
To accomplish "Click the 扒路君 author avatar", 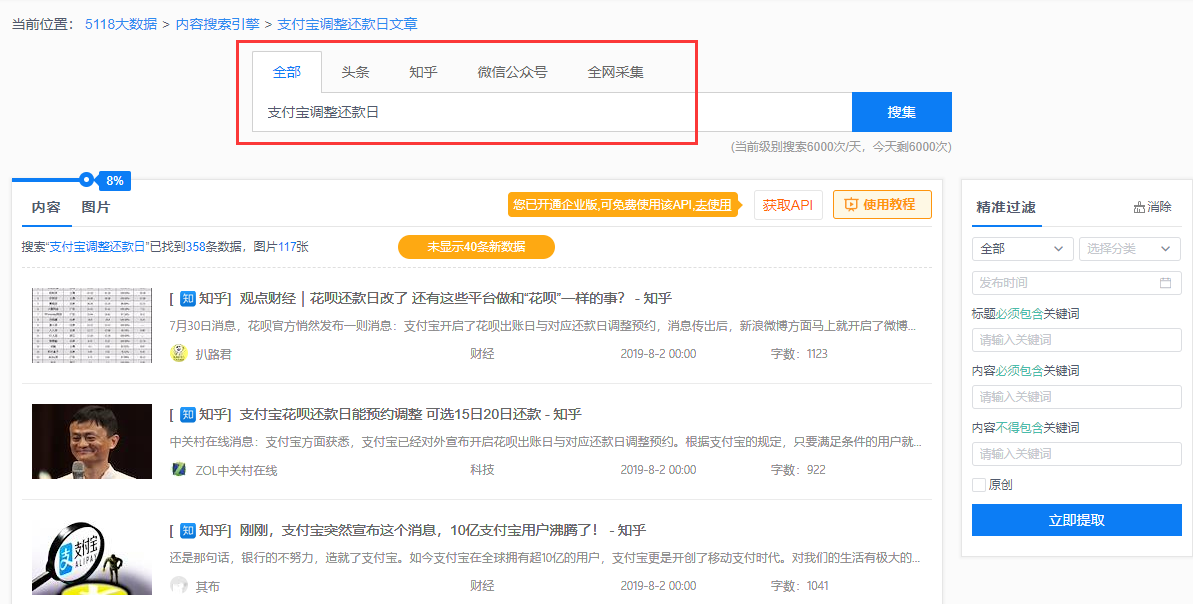I will 179,353.
